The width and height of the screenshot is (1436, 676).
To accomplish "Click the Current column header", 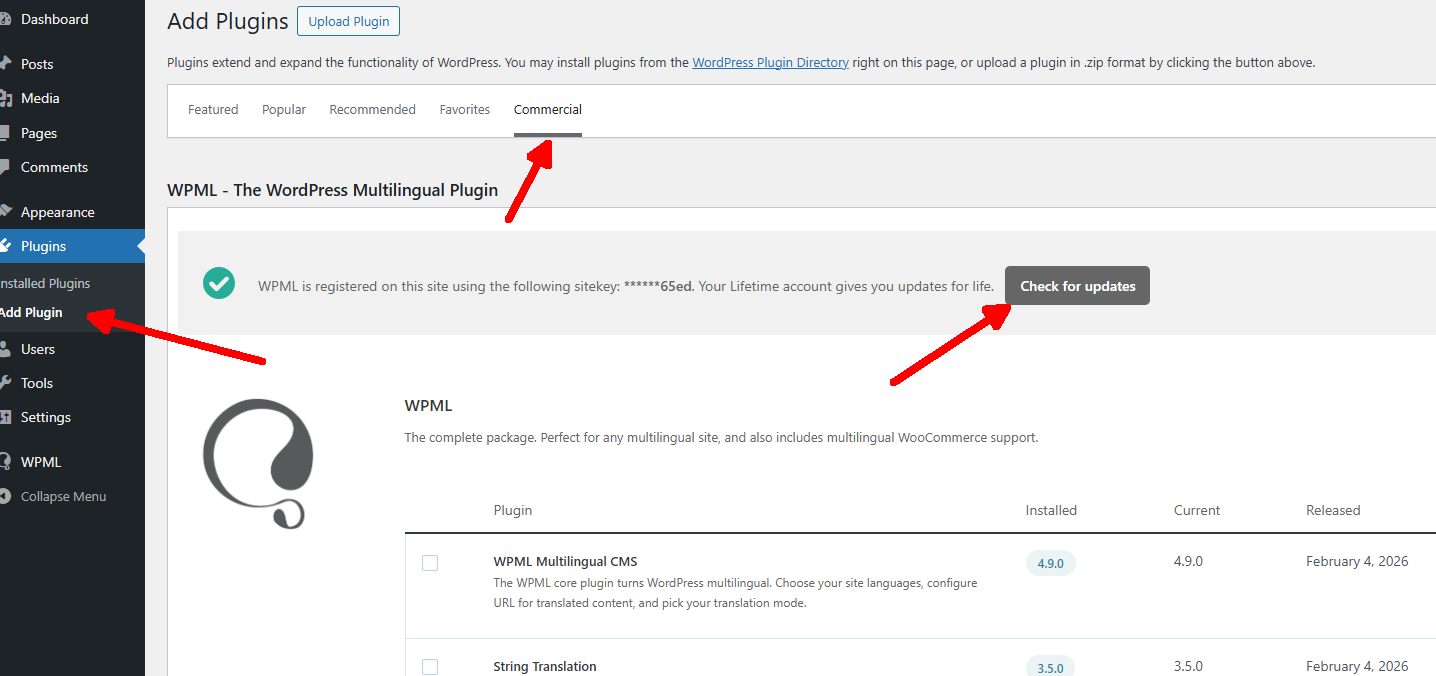I will click(x=1197, y=510).
